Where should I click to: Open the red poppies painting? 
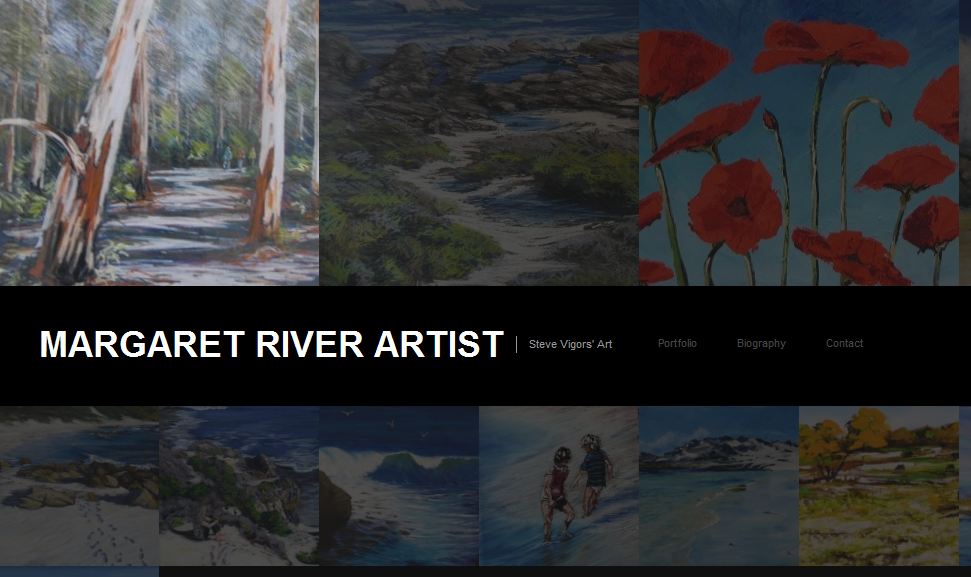point(799,142)
